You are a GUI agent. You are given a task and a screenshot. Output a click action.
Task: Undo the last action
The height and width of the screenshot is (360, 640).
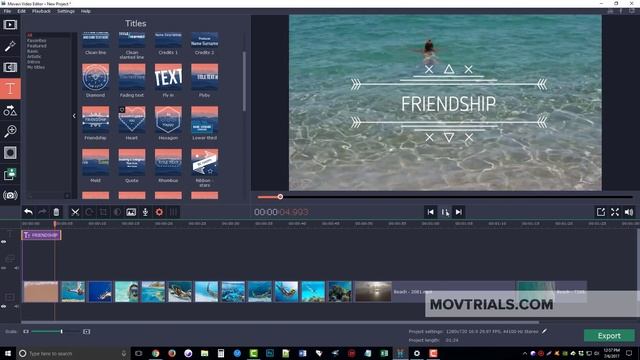28,212
